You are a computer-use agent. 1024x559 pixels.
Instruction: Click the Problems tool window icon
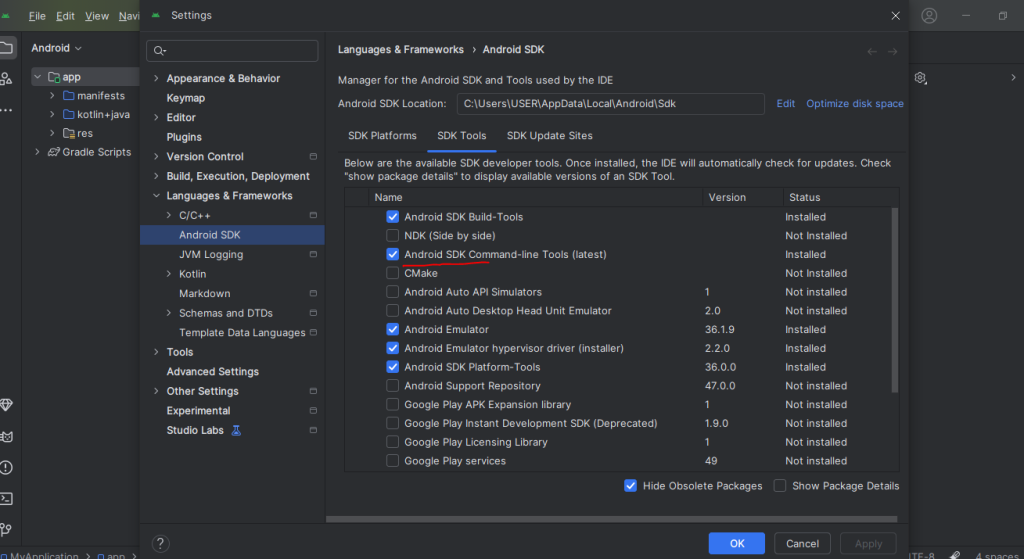pyautogui.click(x=6, y=467)
